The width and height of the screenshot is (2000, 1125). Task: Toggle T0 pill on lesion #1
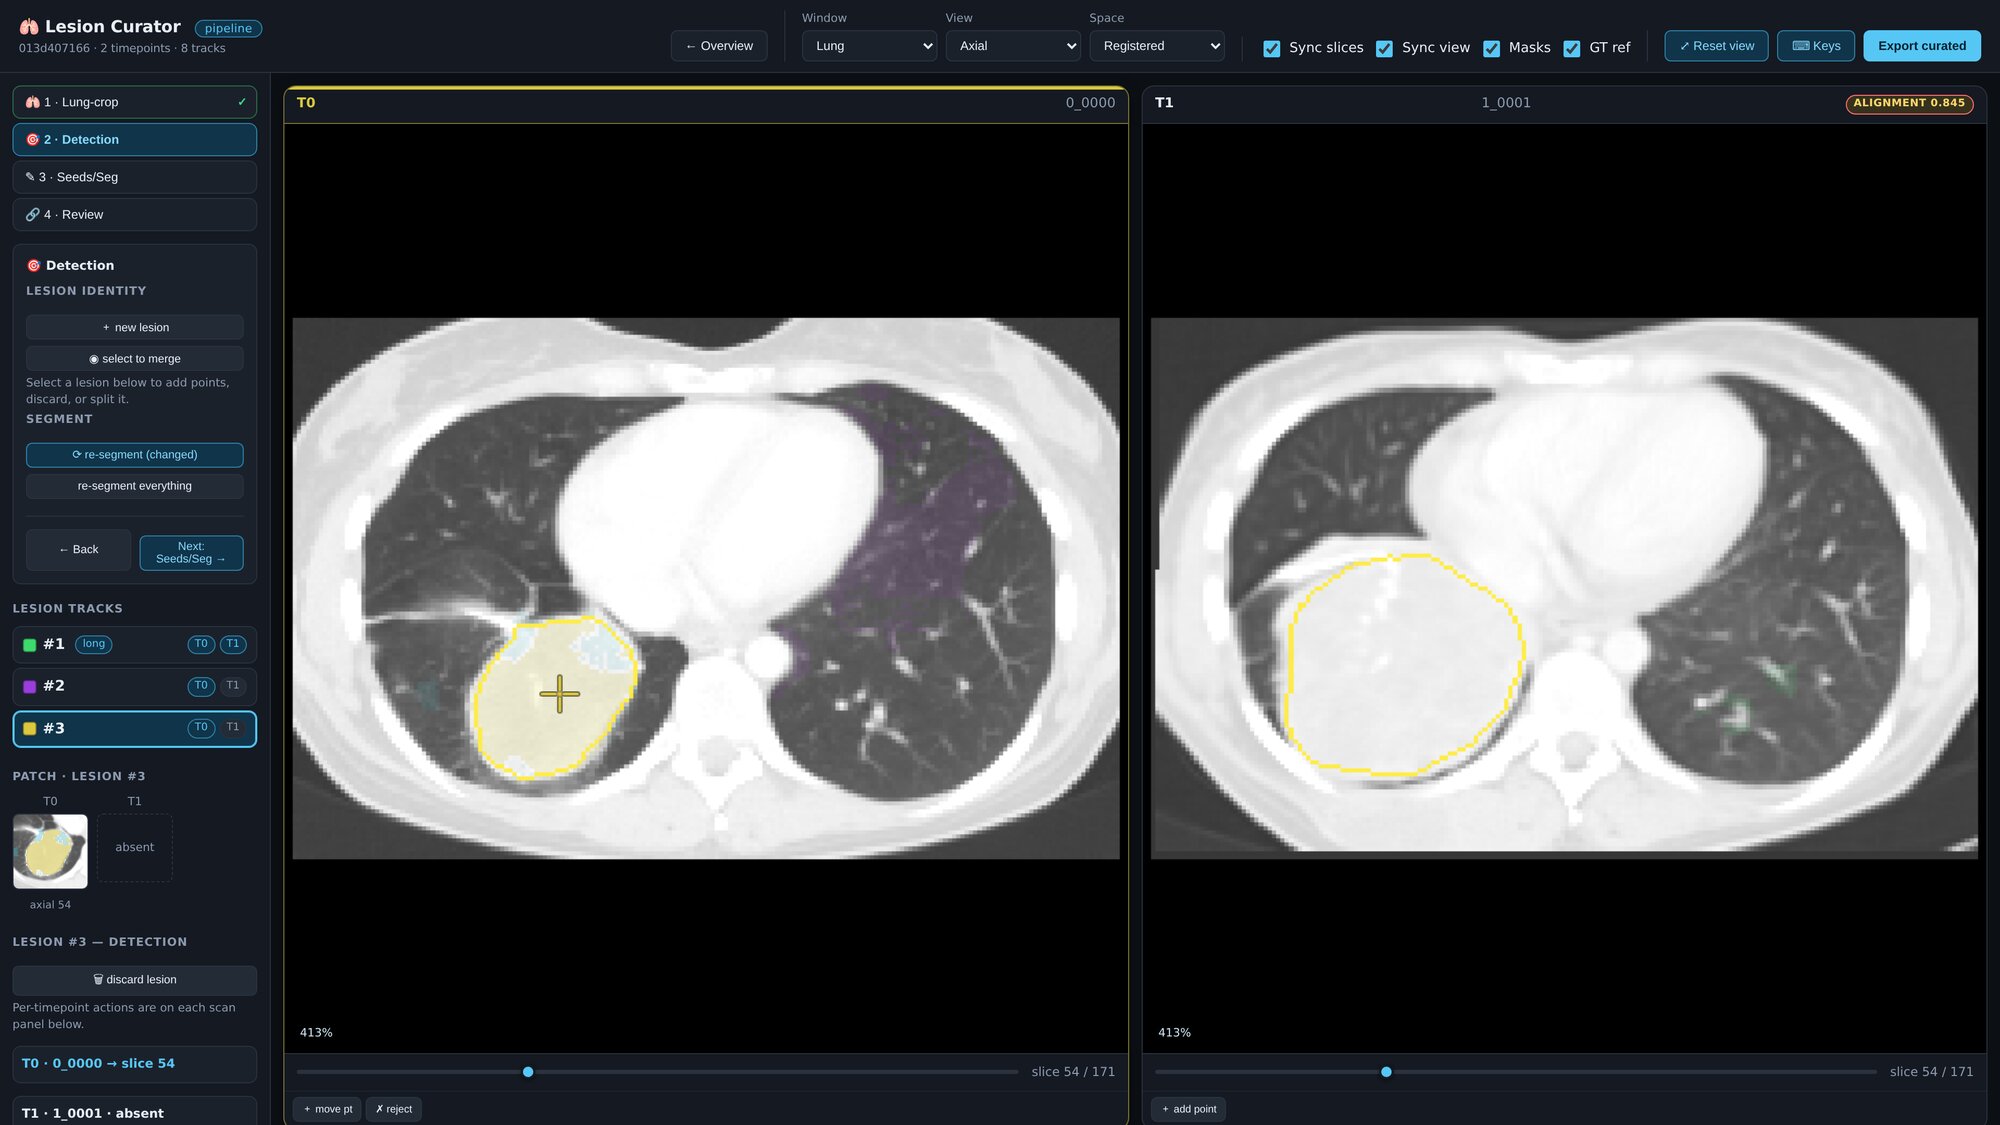[x=201, y=644]
